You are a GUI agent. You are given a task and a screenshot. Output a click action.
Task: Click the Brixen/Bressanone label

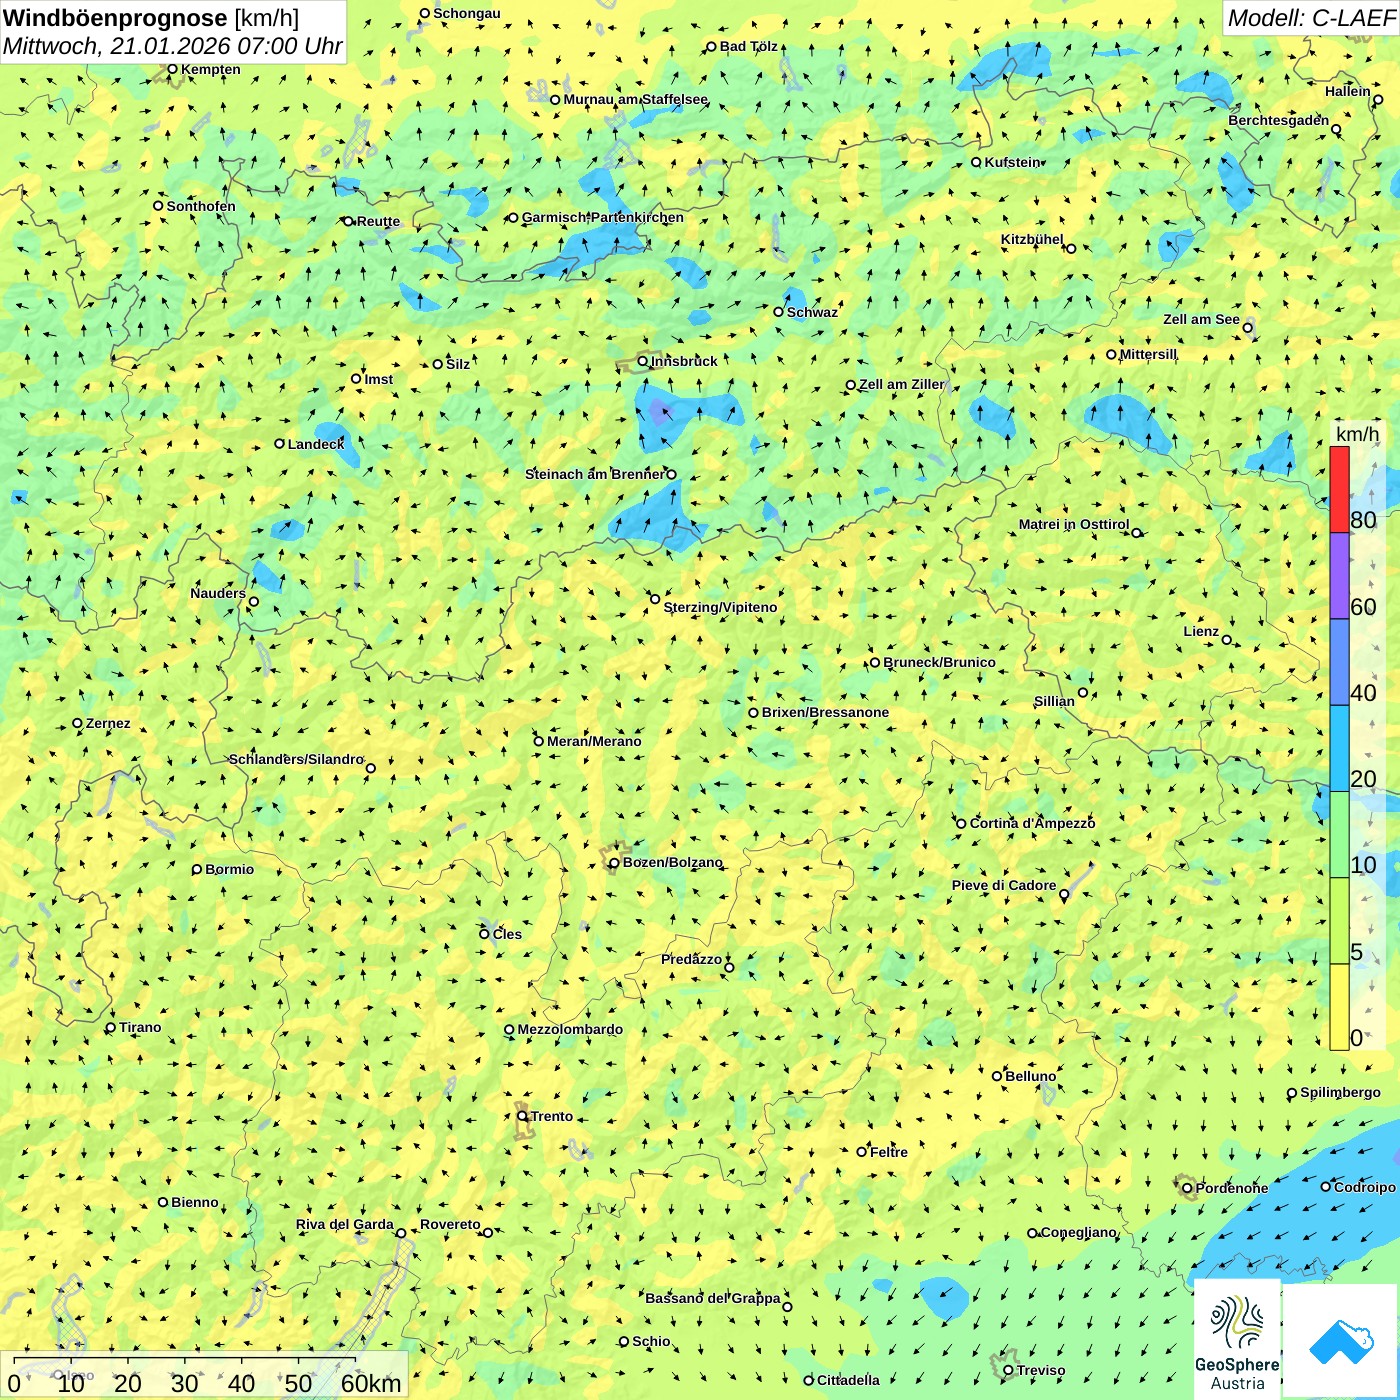825,712
